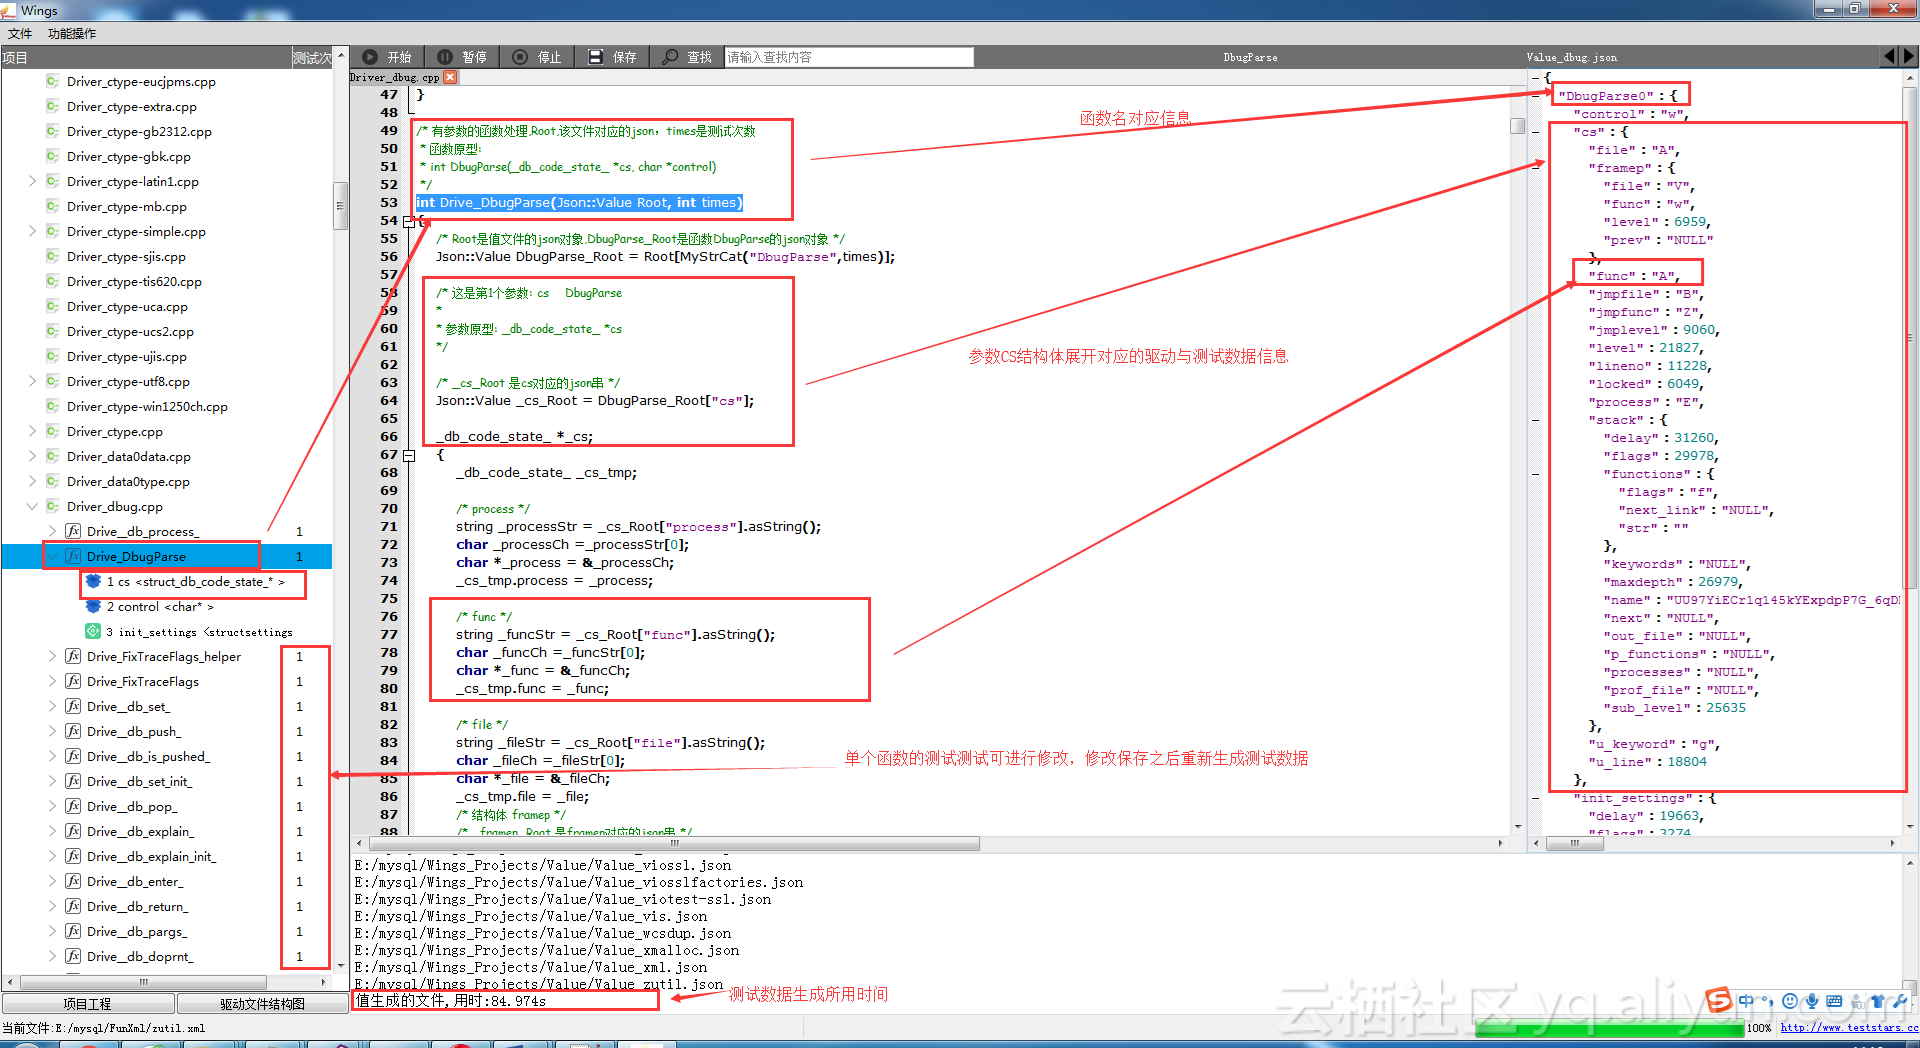Click the project tree vertical scrollbar thumb
The height and width of the screenshot is (1048, 1920).
click(340, 206)
